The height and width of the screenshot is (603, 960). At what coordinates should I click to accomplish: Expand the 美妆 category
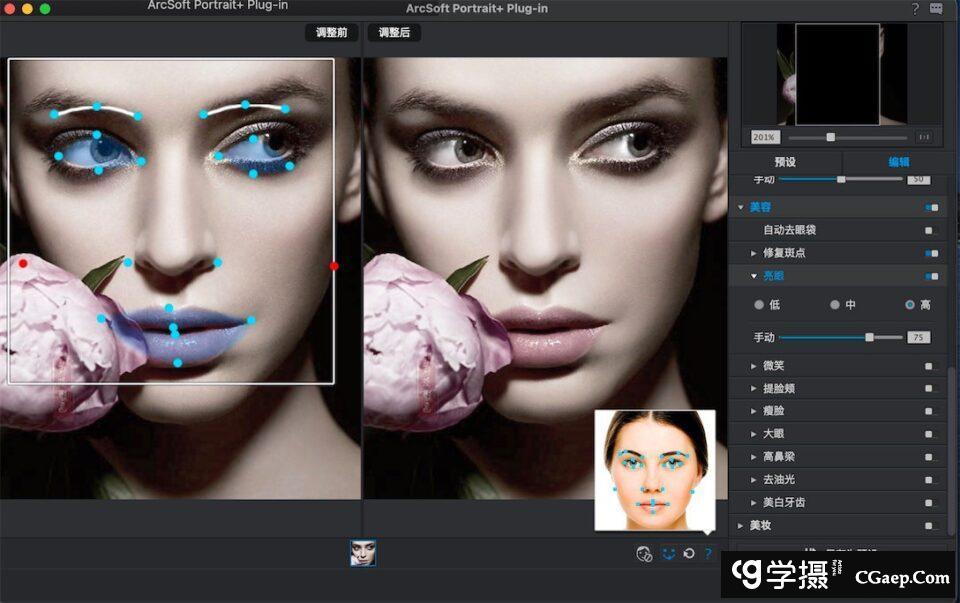[x=741, y=525]
